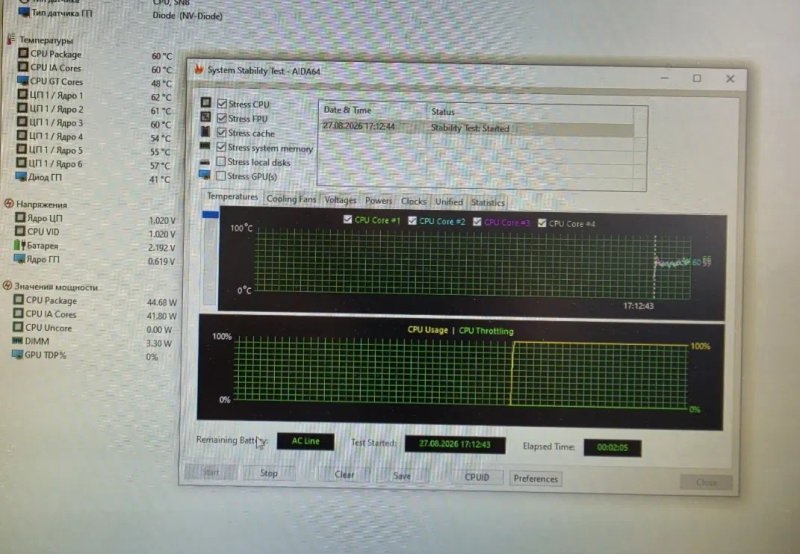Screen dimensions: 800x554
Task: Click the memory module icon beside Stress system memory
Action: coord(205,146)
